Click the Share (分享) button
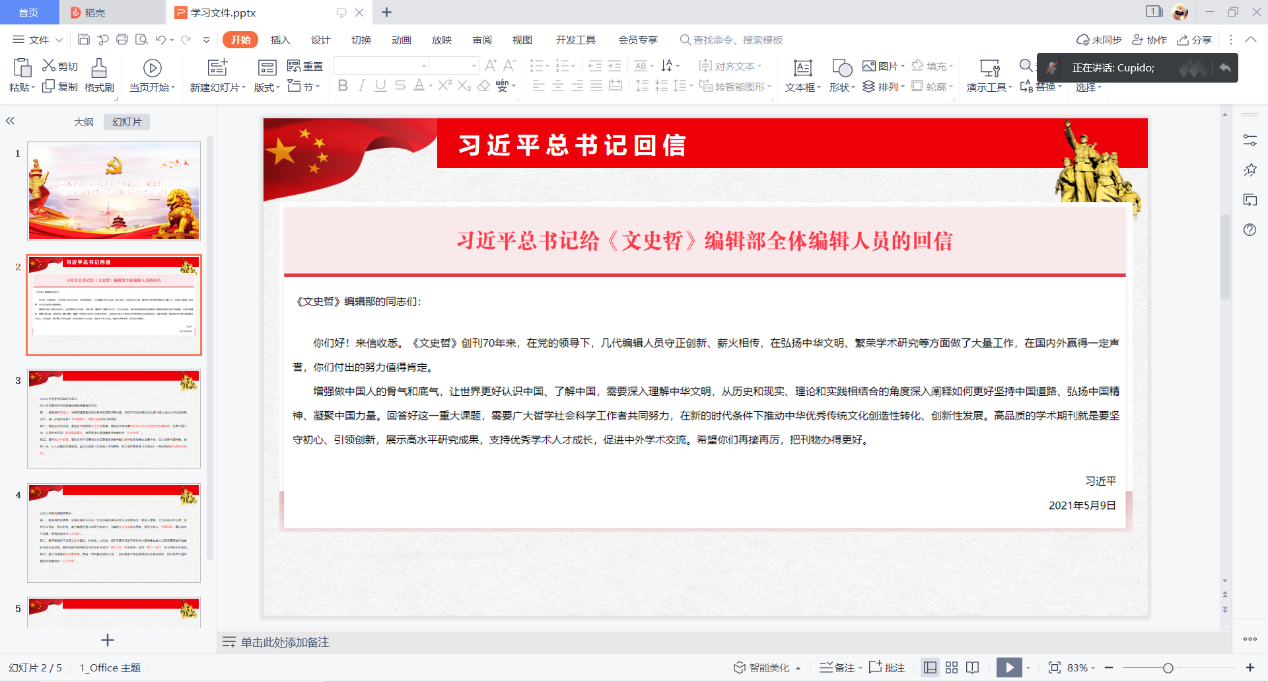1268x682 pixels. coord(1195,40)
